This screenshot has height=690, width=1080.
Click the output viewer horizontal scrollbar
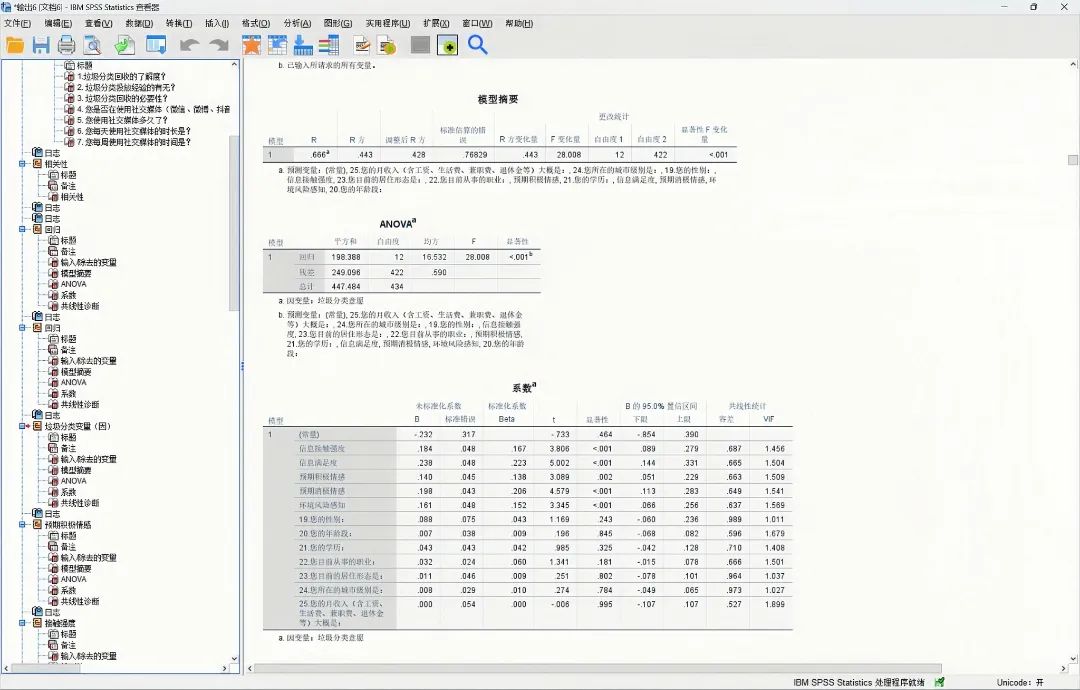tap(600, 668)
